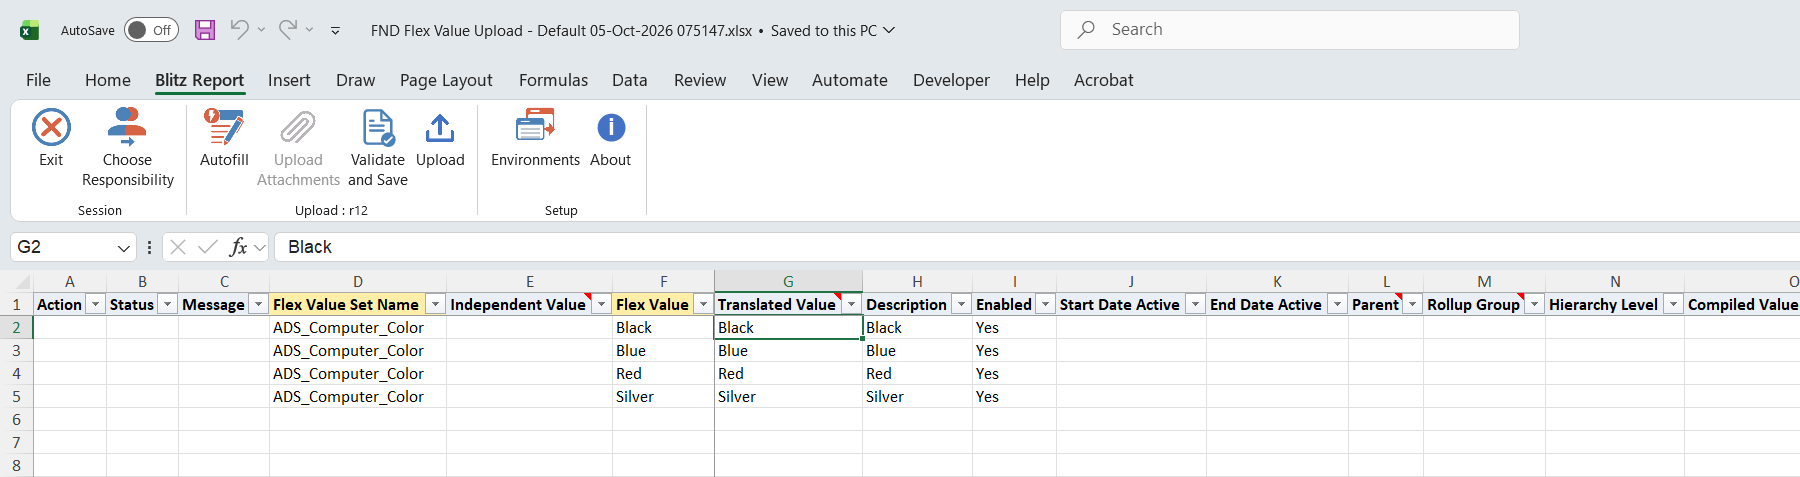Switch to the Insert tab
Viewport: 1800px width, 477px height.
[289, 80]
